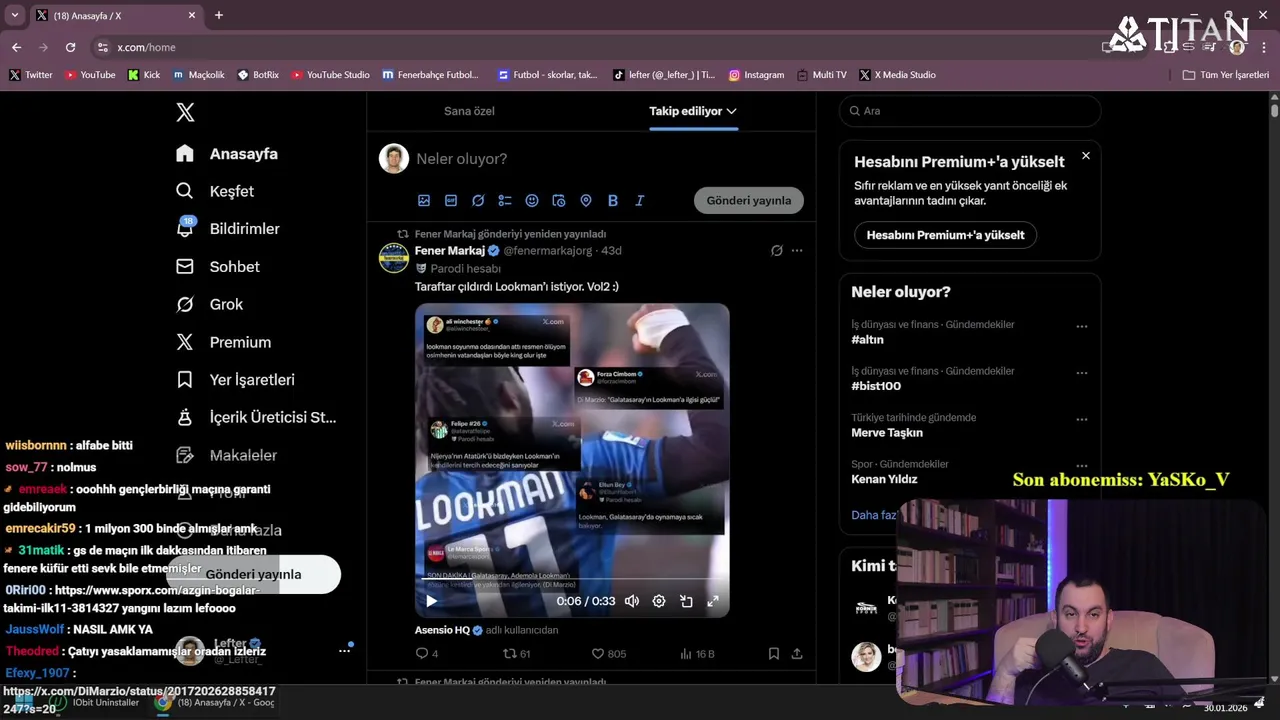Open a new browser tab
This screenshot has height=720, width=1280.
point(219,15)
